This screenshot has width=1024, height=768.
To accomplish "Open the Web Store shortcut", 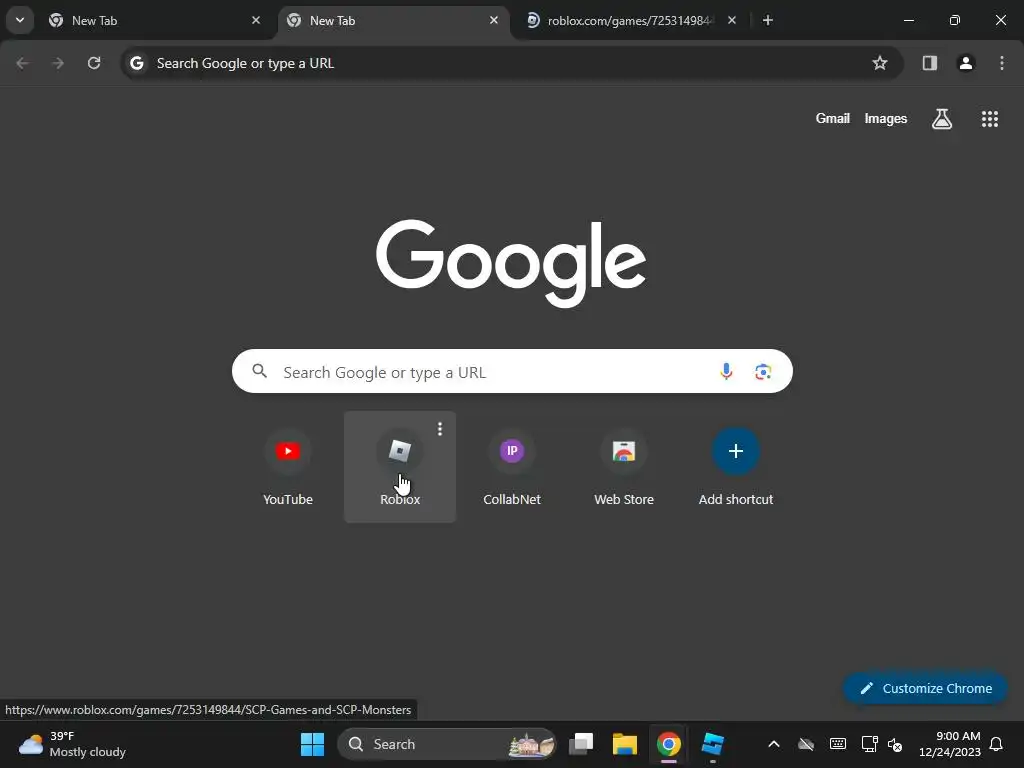I will point(624,466).
